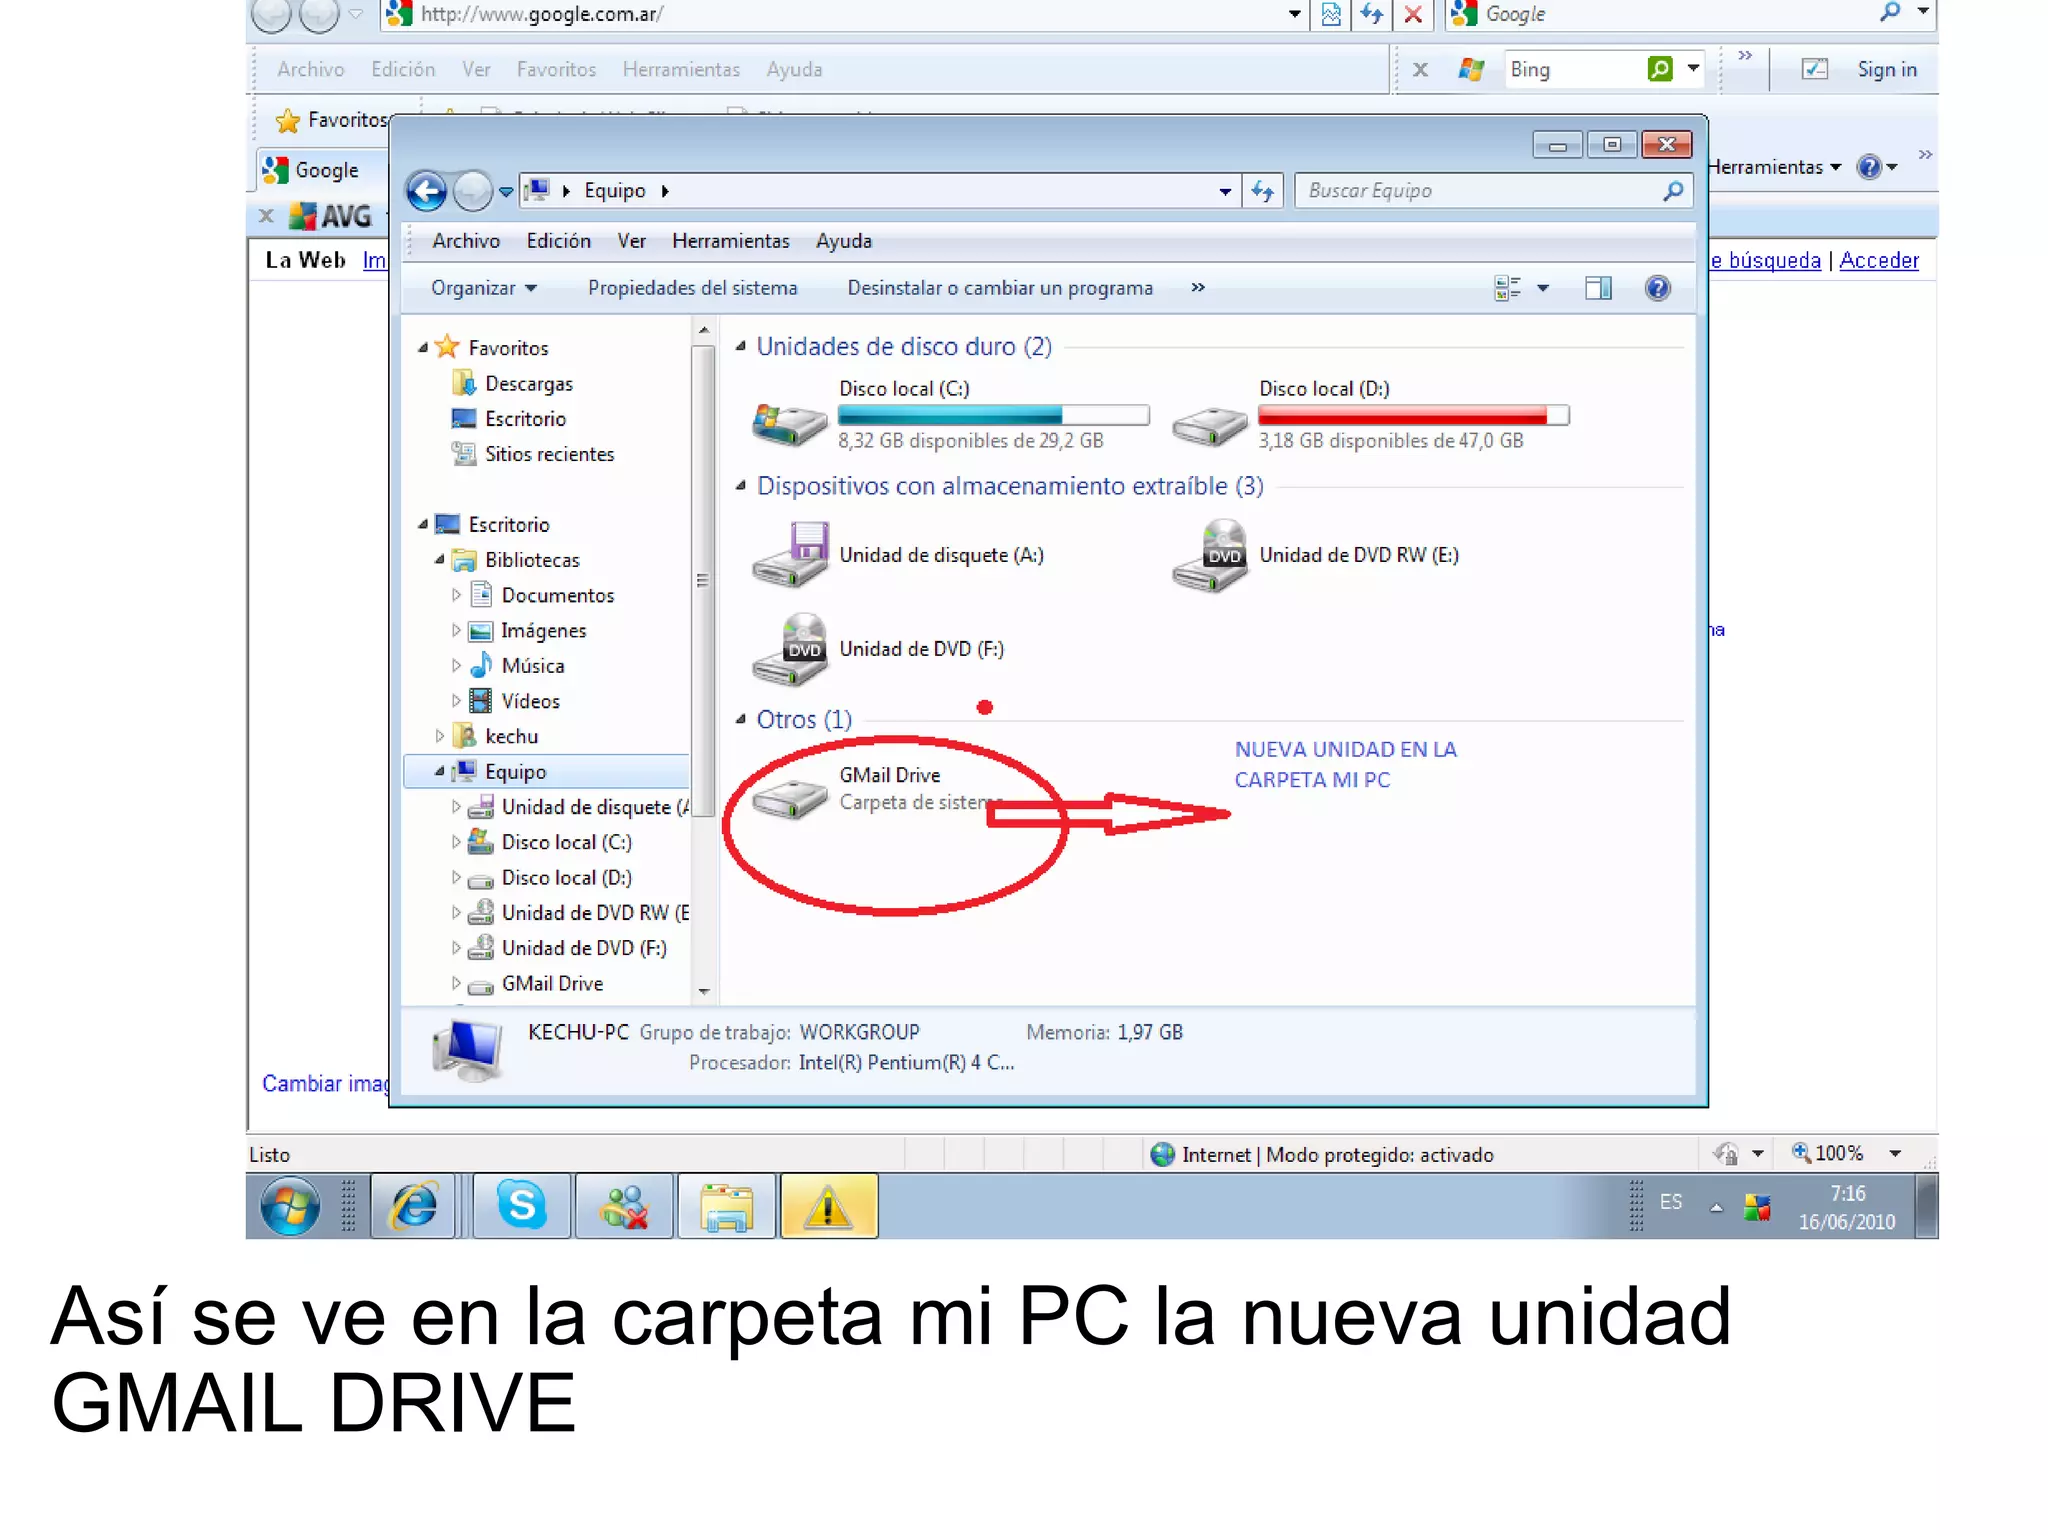Expand Documentos in the tree

(456, 595)
